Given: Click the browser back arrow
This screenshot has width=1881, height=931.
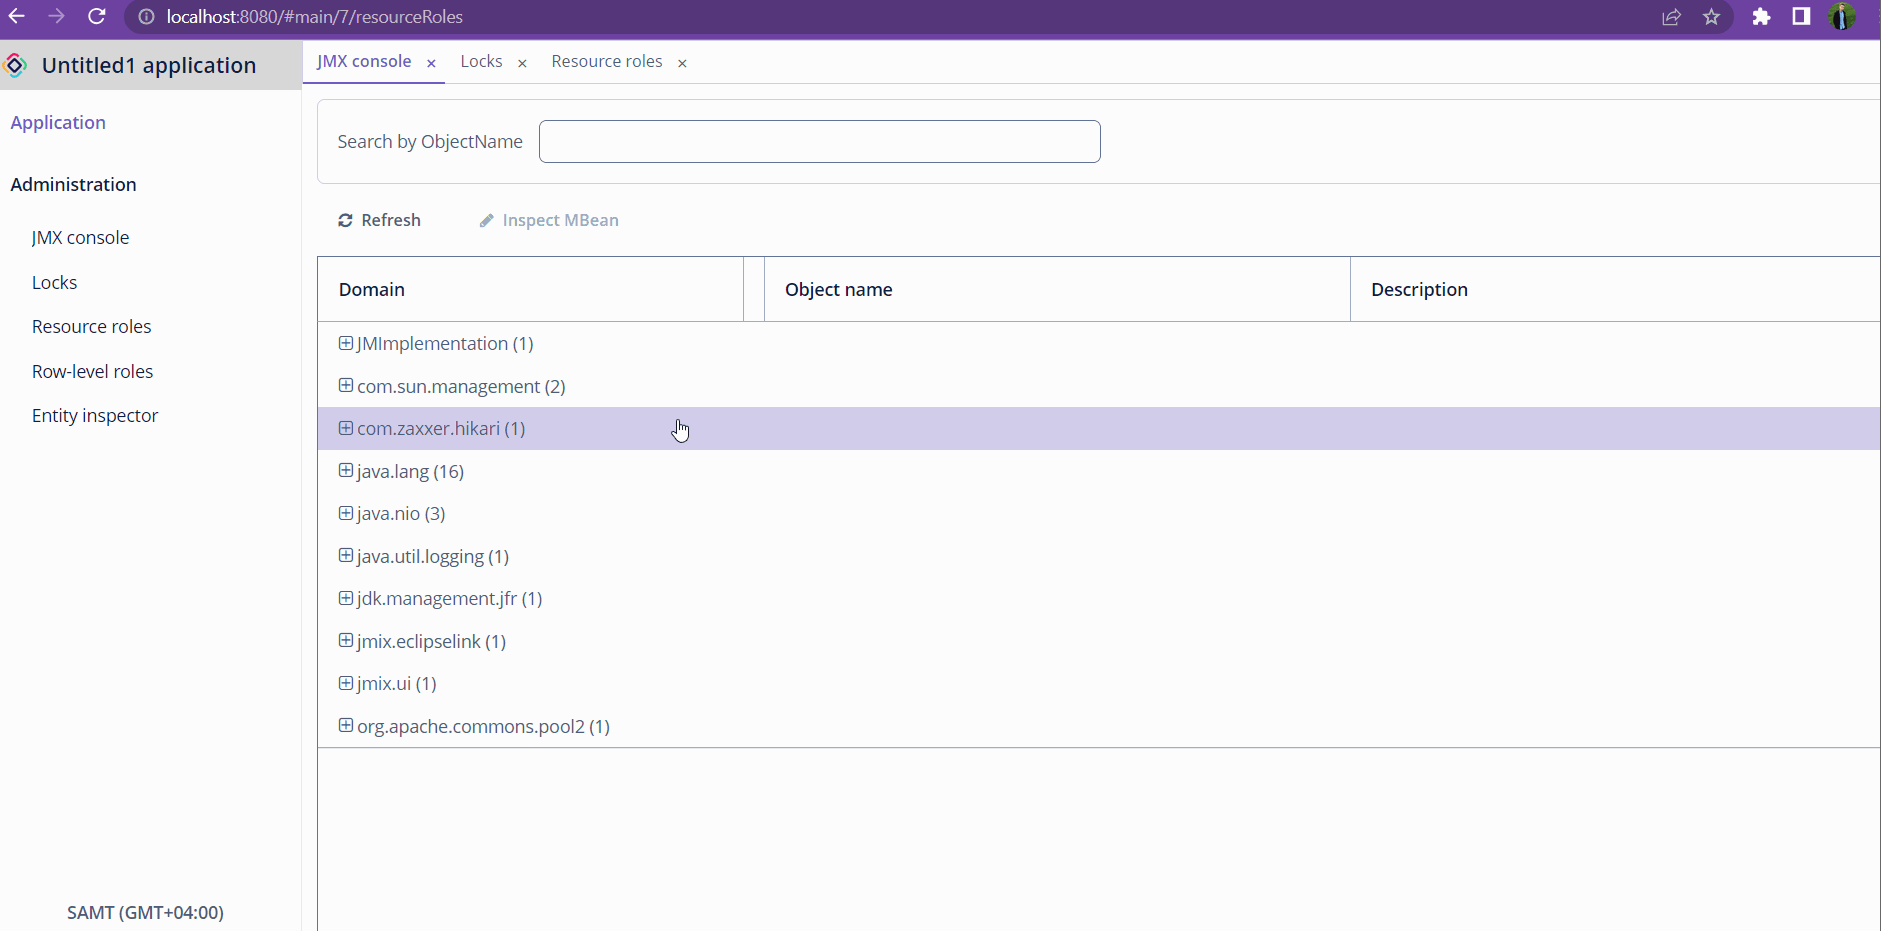Looking at the screenshot, I should click(x=17, y=16).
